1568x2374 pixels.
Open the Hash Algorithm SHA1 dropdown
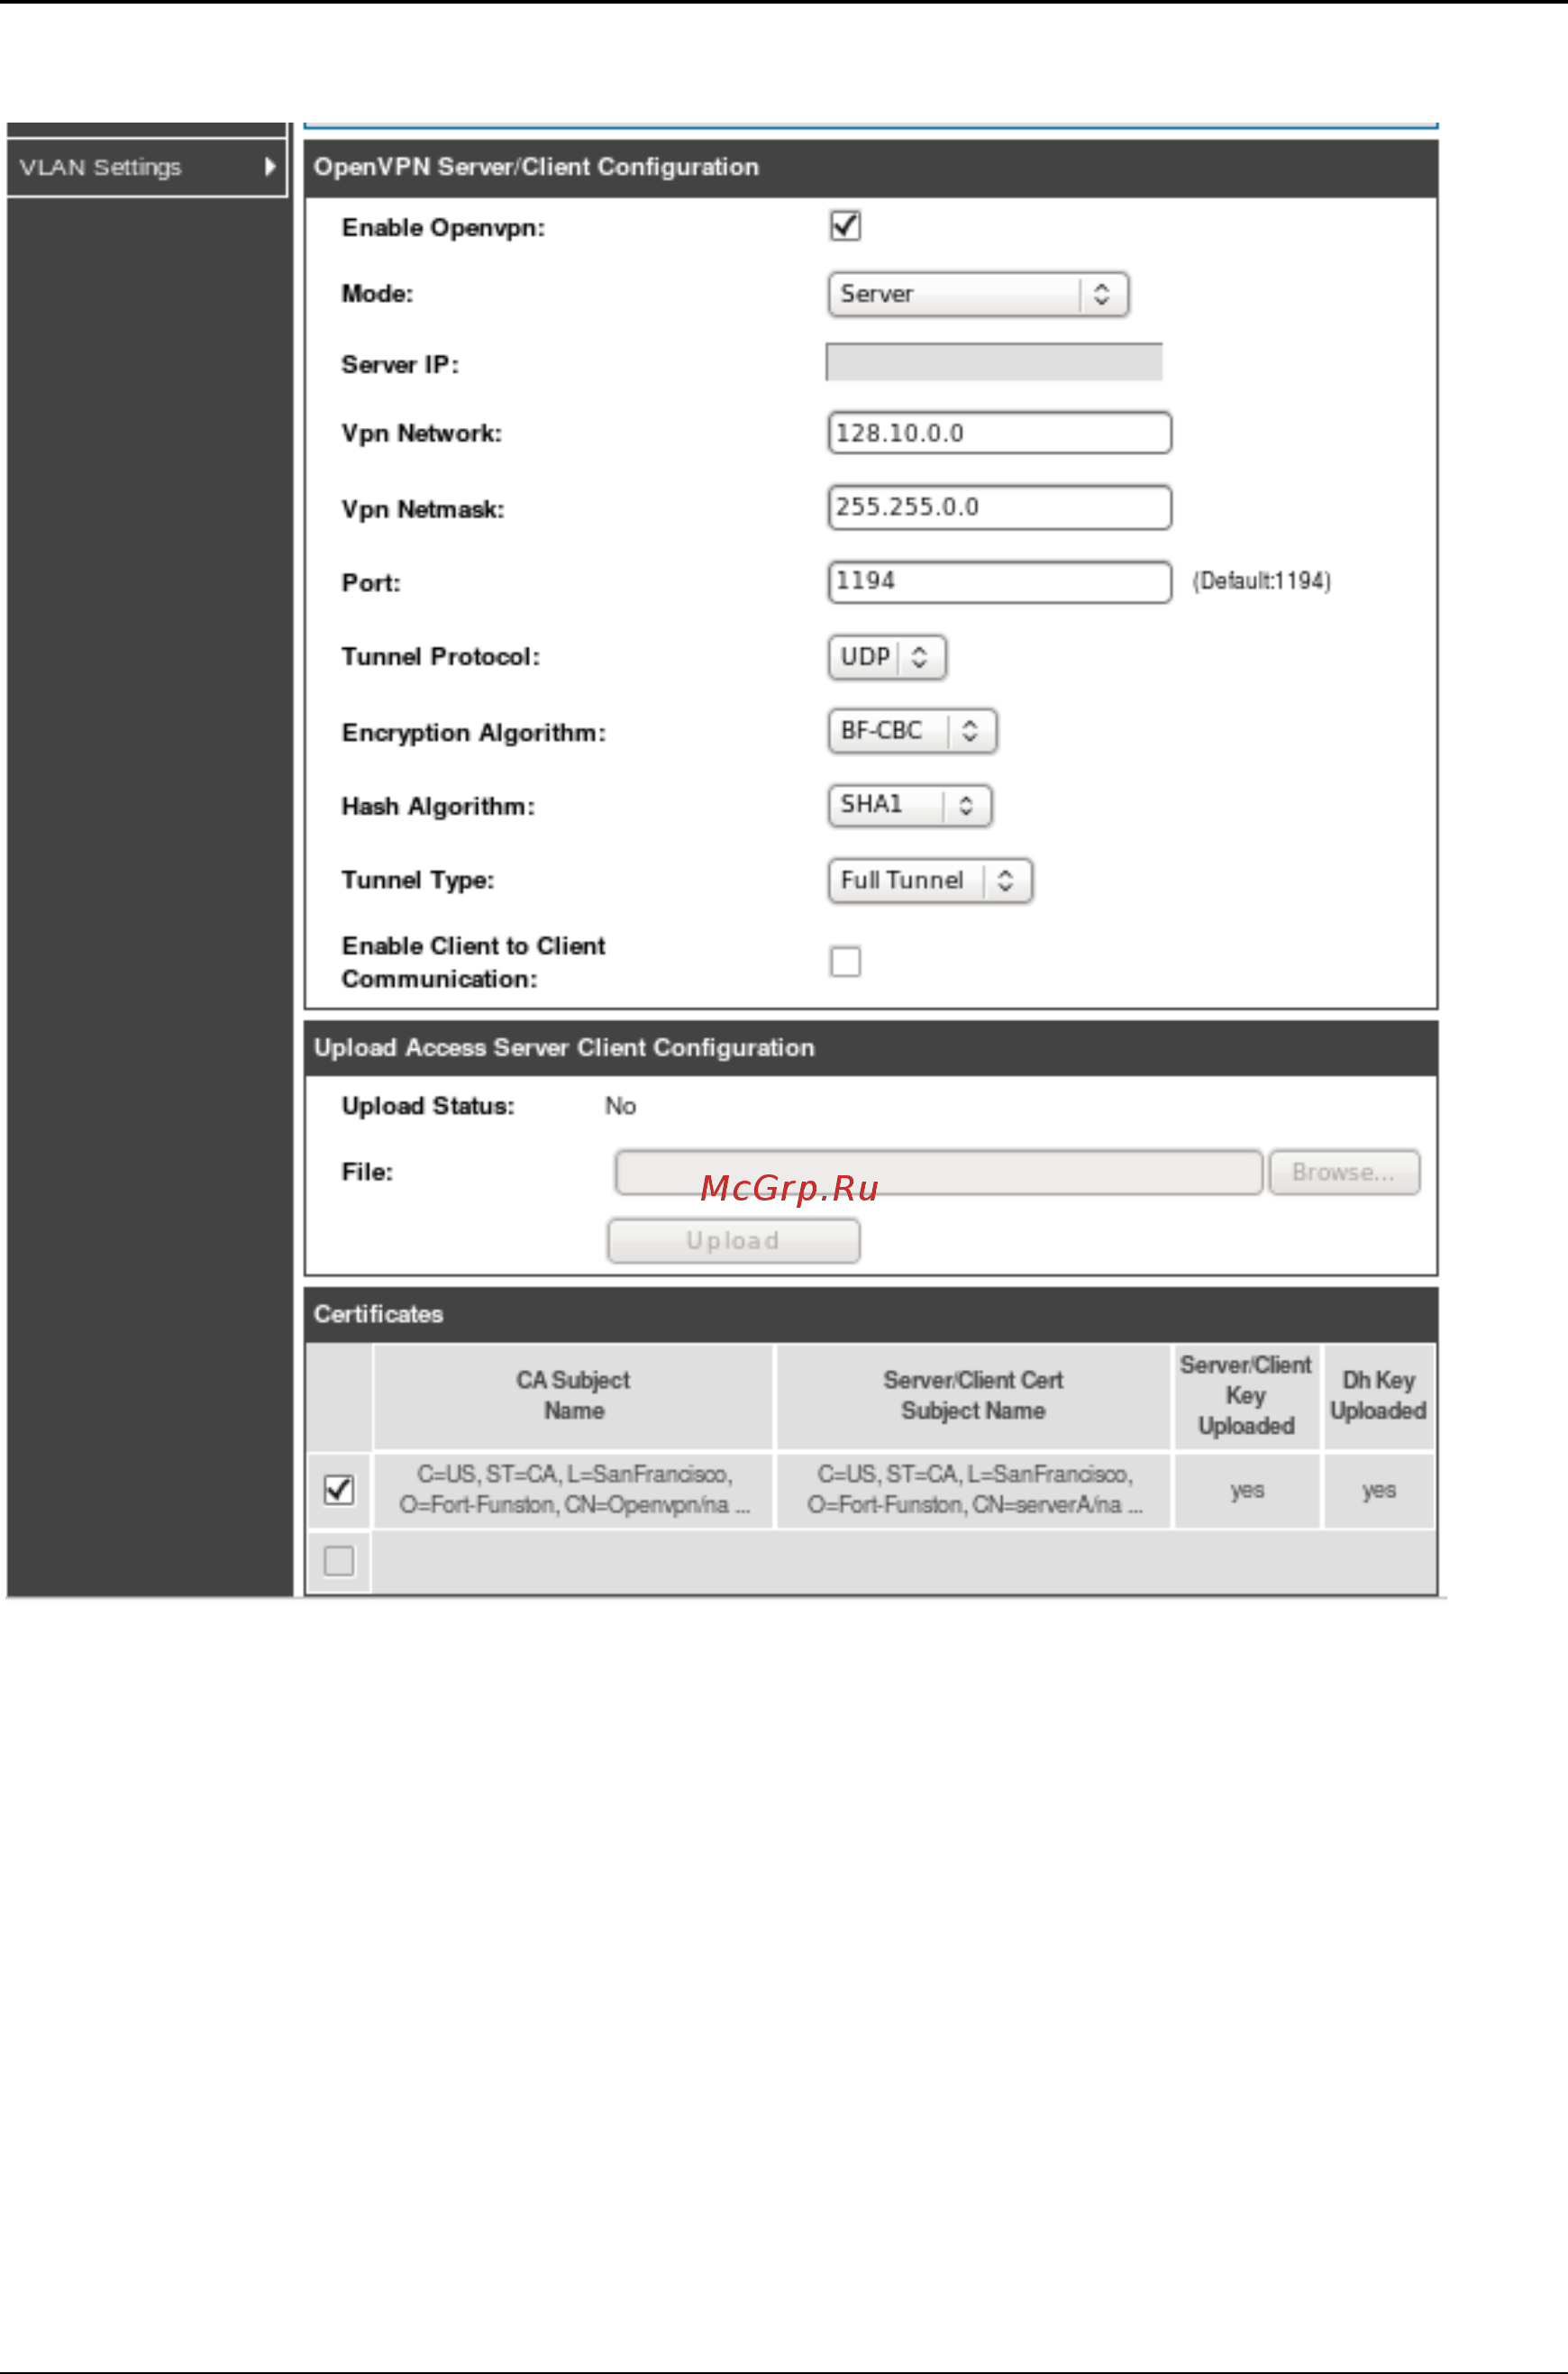point(910,805)
